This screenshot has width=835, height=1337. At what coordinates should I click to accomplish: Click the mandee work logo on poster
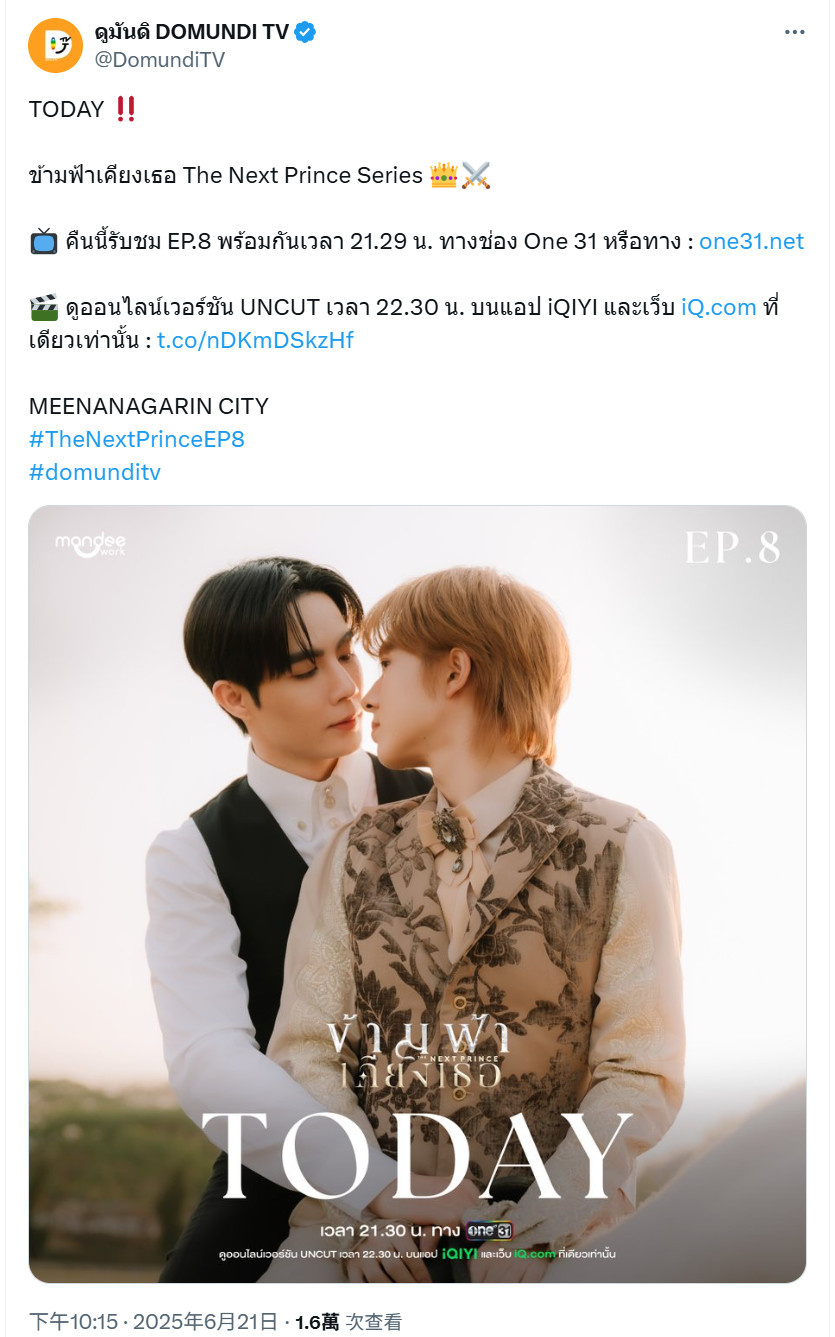coord(90,544)
